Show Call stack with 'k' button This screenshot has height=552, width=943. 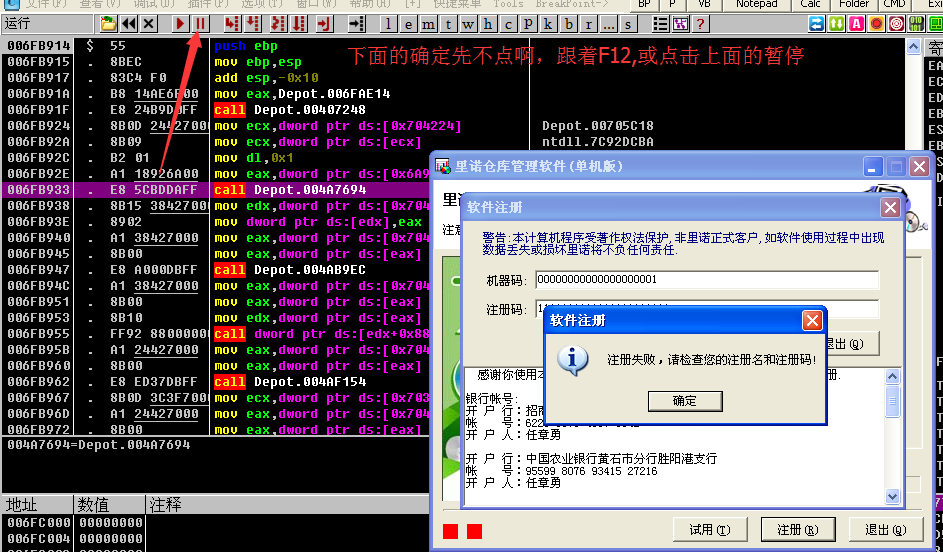(548, 24)
